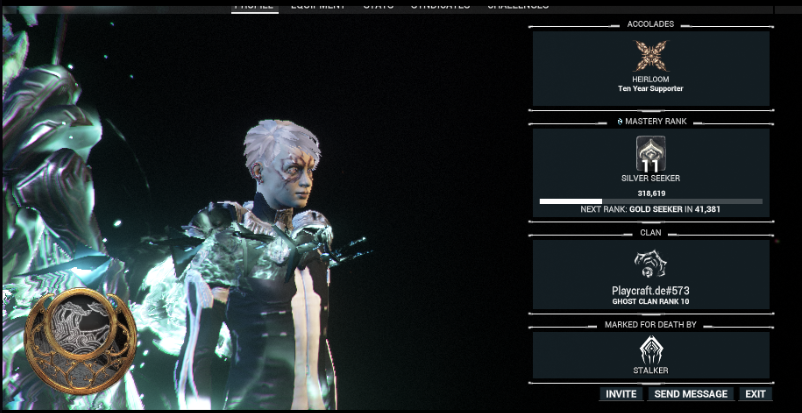Click the 'NEXT RANK: GOLD SEEKER' text
The height and width of the screenshot is (413, 802).
(632, 209)
